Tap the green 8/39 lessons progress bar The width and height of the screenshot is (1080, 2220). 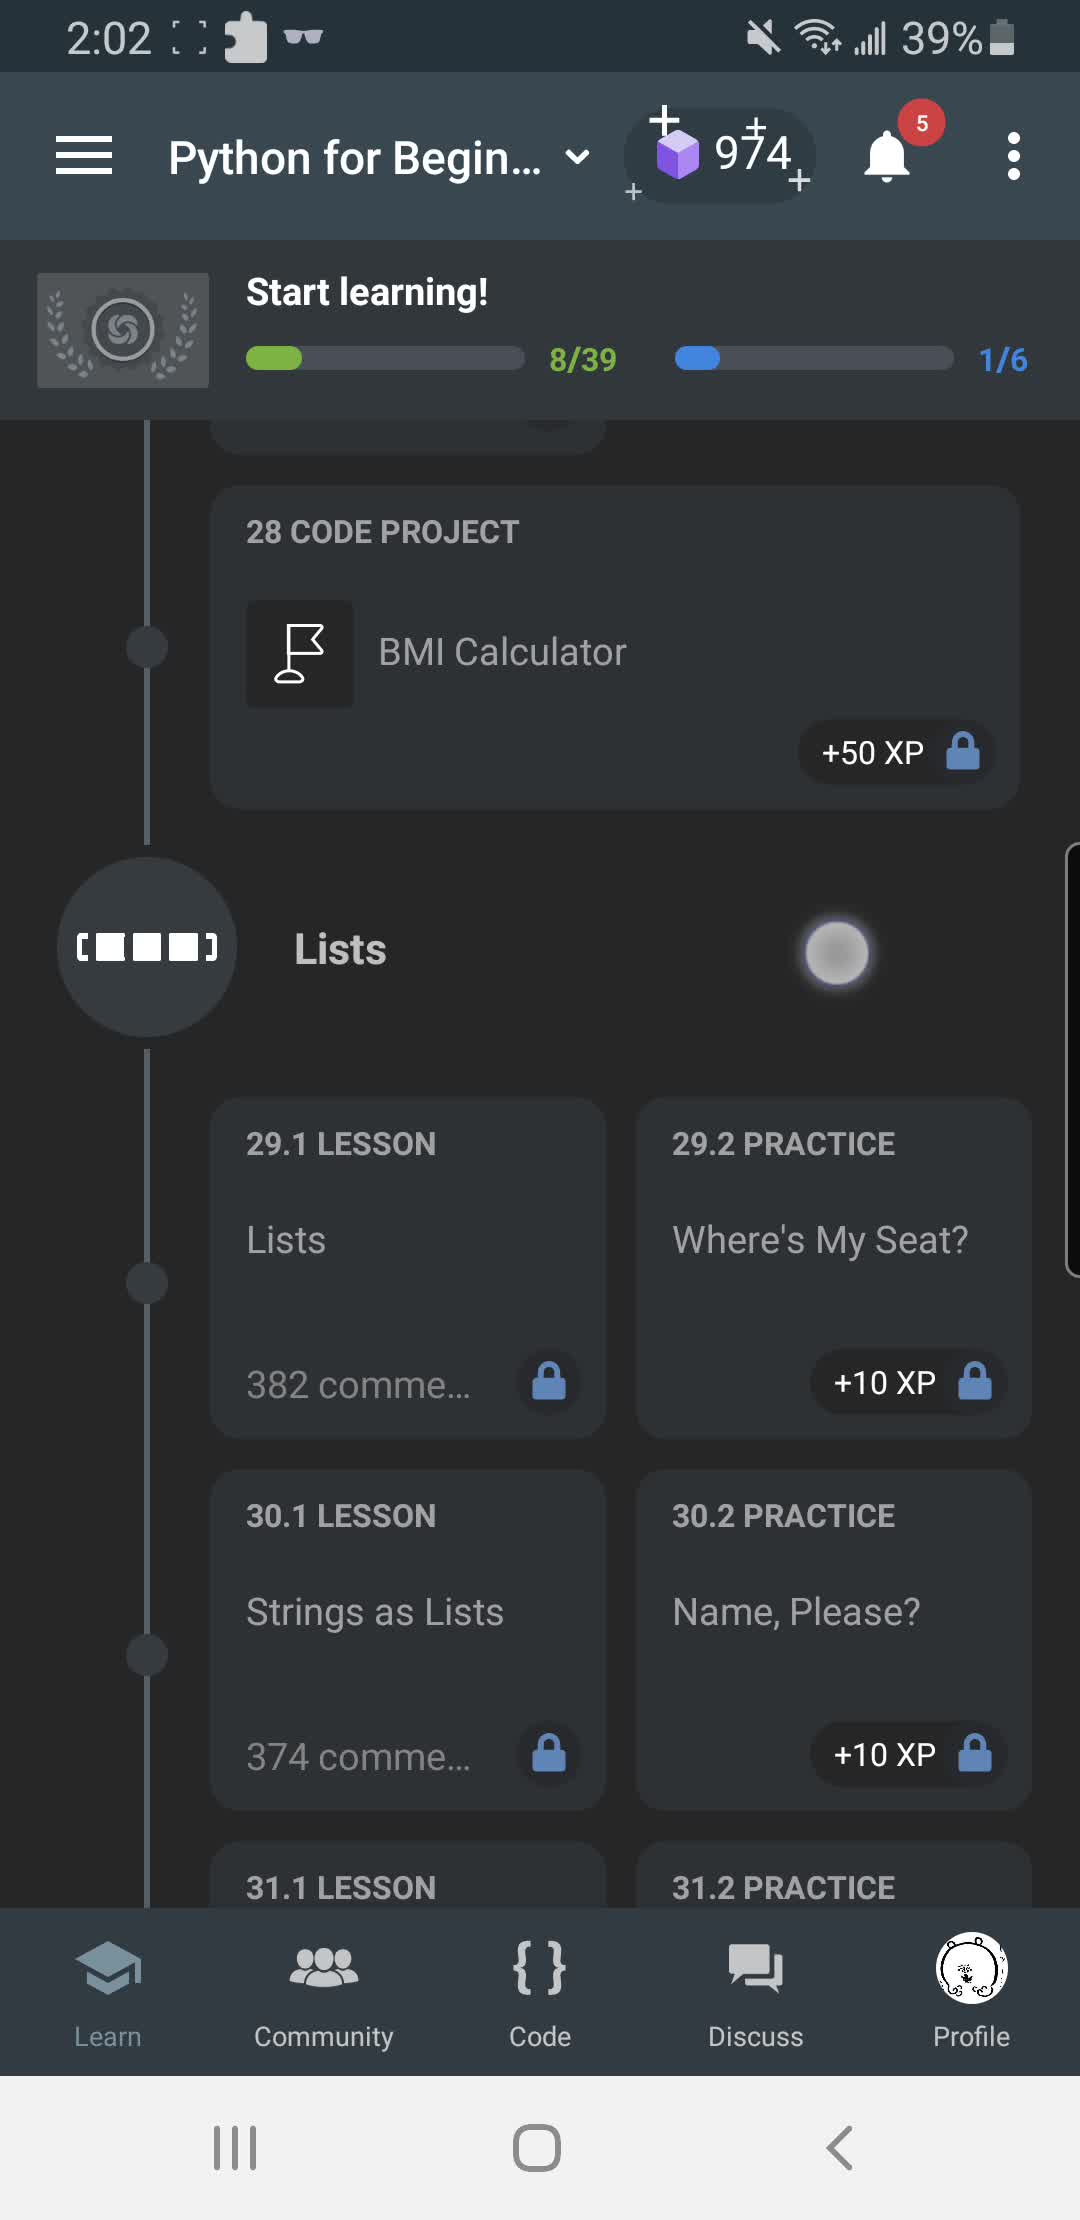(385, 358)
